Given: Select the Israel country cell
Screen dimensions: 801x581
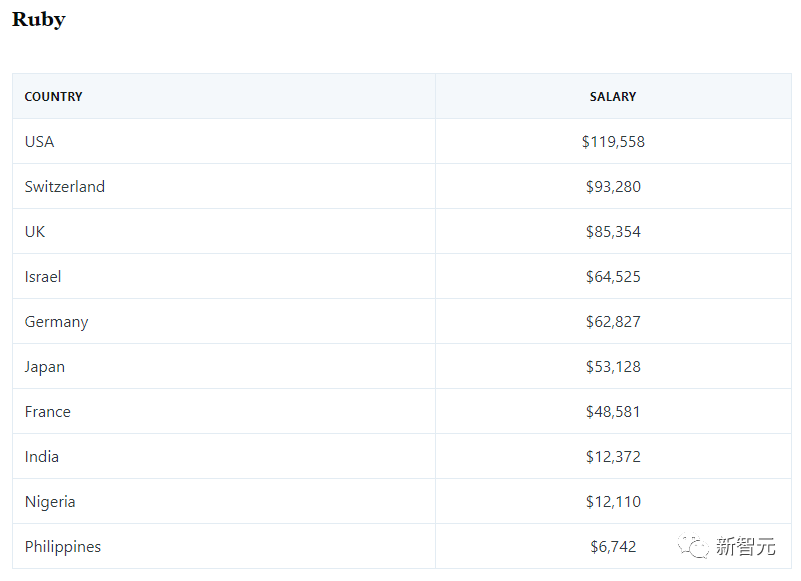Looking at the screenshot, I should [x=43, y=277].
